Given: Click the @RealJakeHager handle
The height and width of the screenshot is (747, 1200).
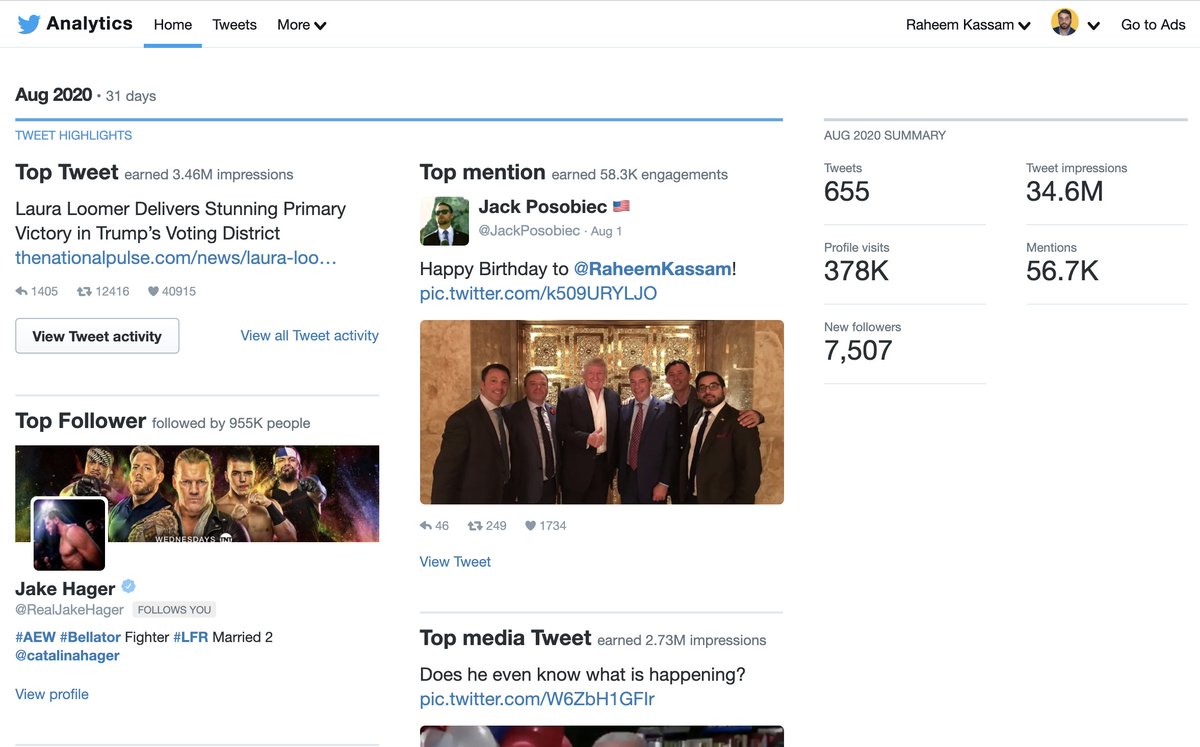Looking at the screenshot, I should [69, 610].
